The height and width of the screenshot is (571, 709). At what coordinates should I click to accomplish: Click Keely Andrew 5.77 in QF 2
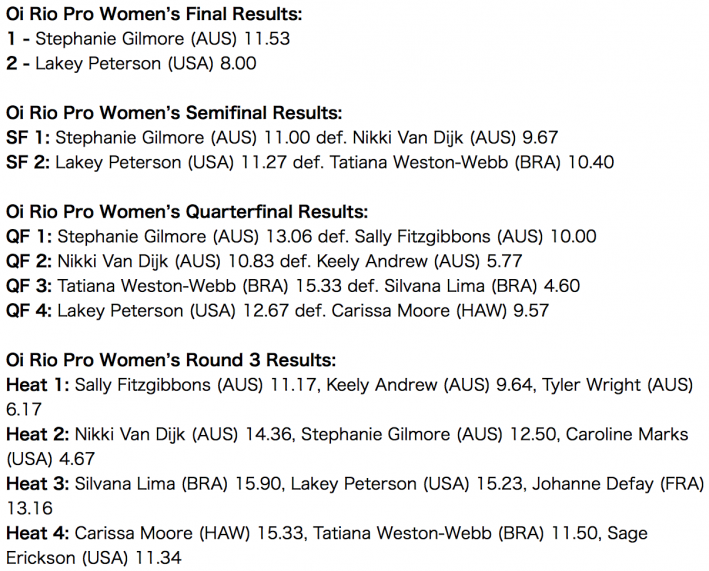point(419,261)
